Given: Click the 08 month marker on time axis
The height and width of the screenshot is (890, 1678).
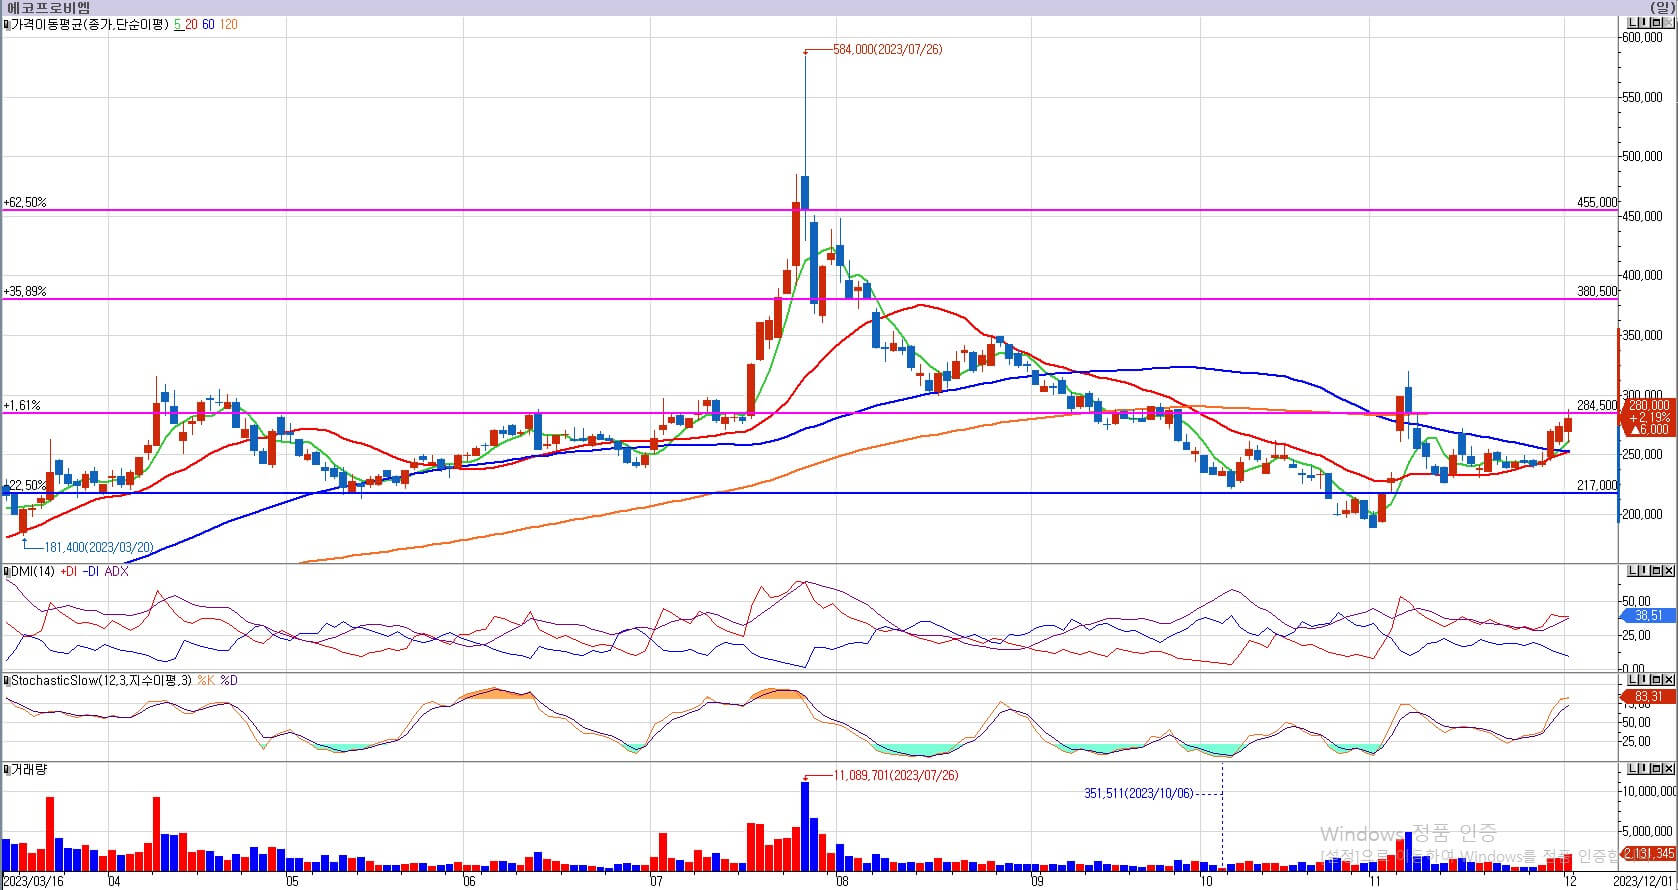Looking at the screenshot, I should pyautogui.click(x=842, y=881).
